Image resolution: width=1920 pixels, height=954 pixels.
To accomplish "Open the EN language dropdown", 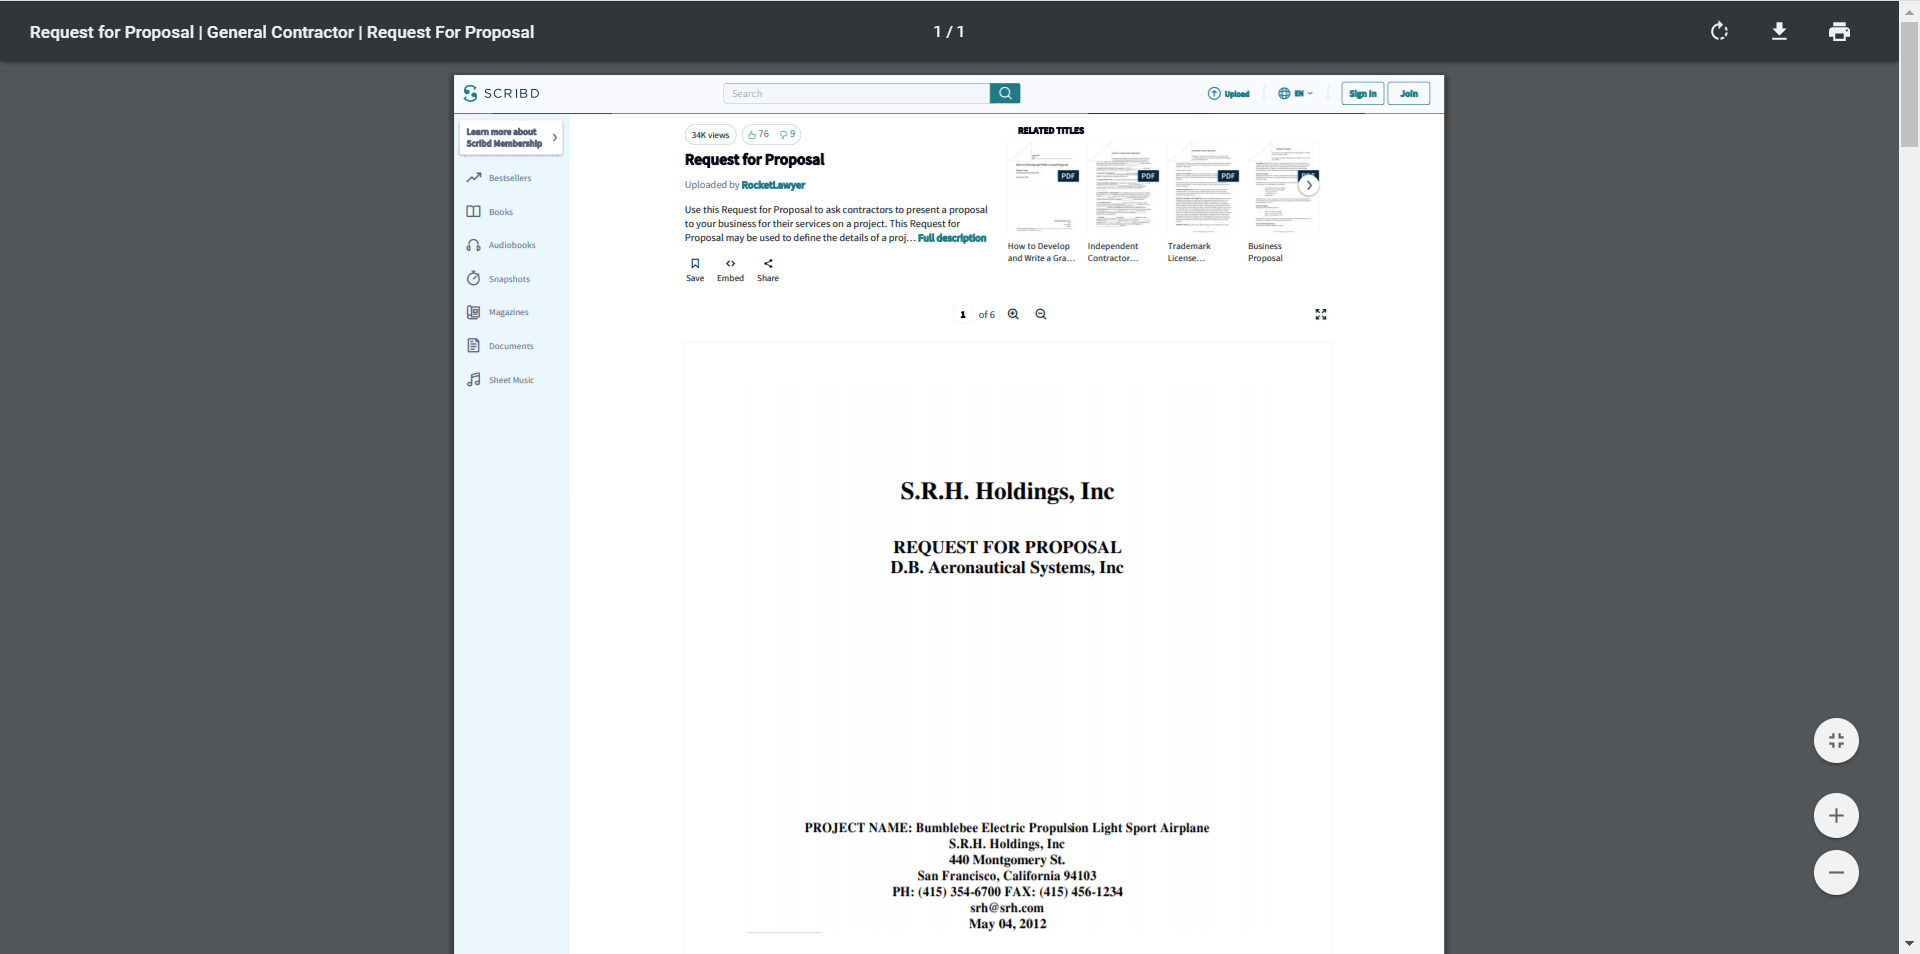I will (1295, 94).
